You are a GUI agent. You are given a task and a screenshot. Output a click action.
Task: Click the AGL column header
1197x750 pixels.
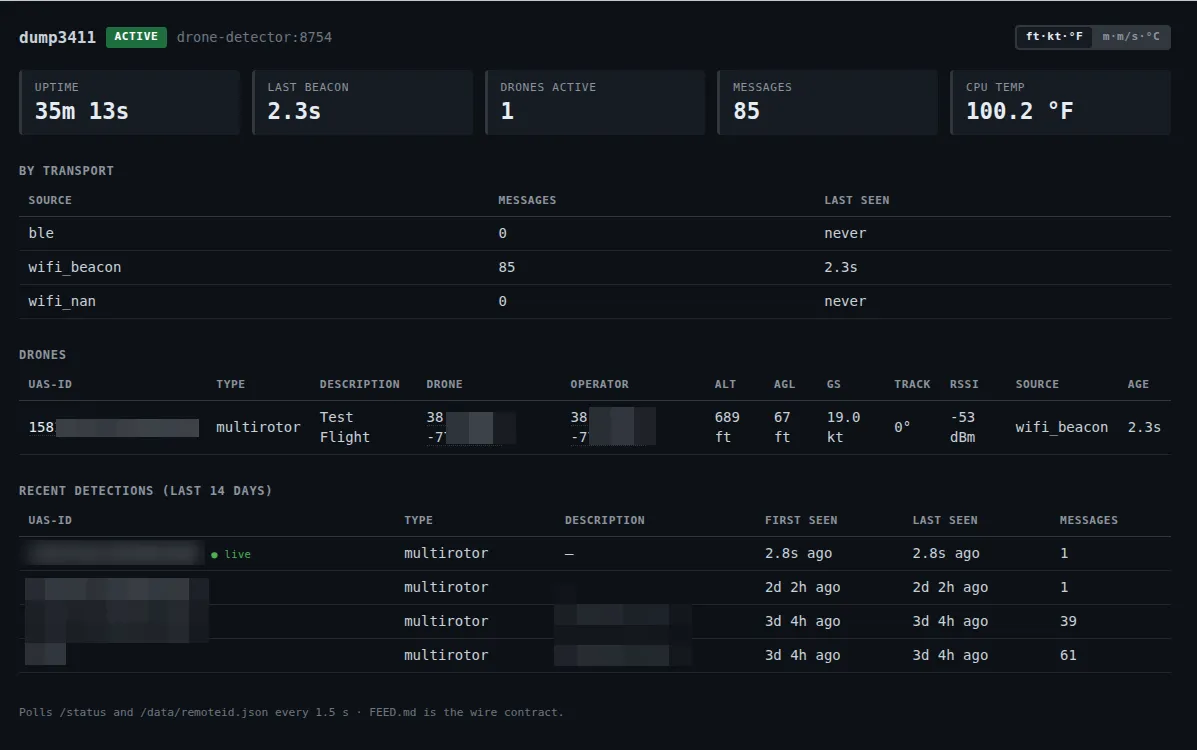[784, 384]
